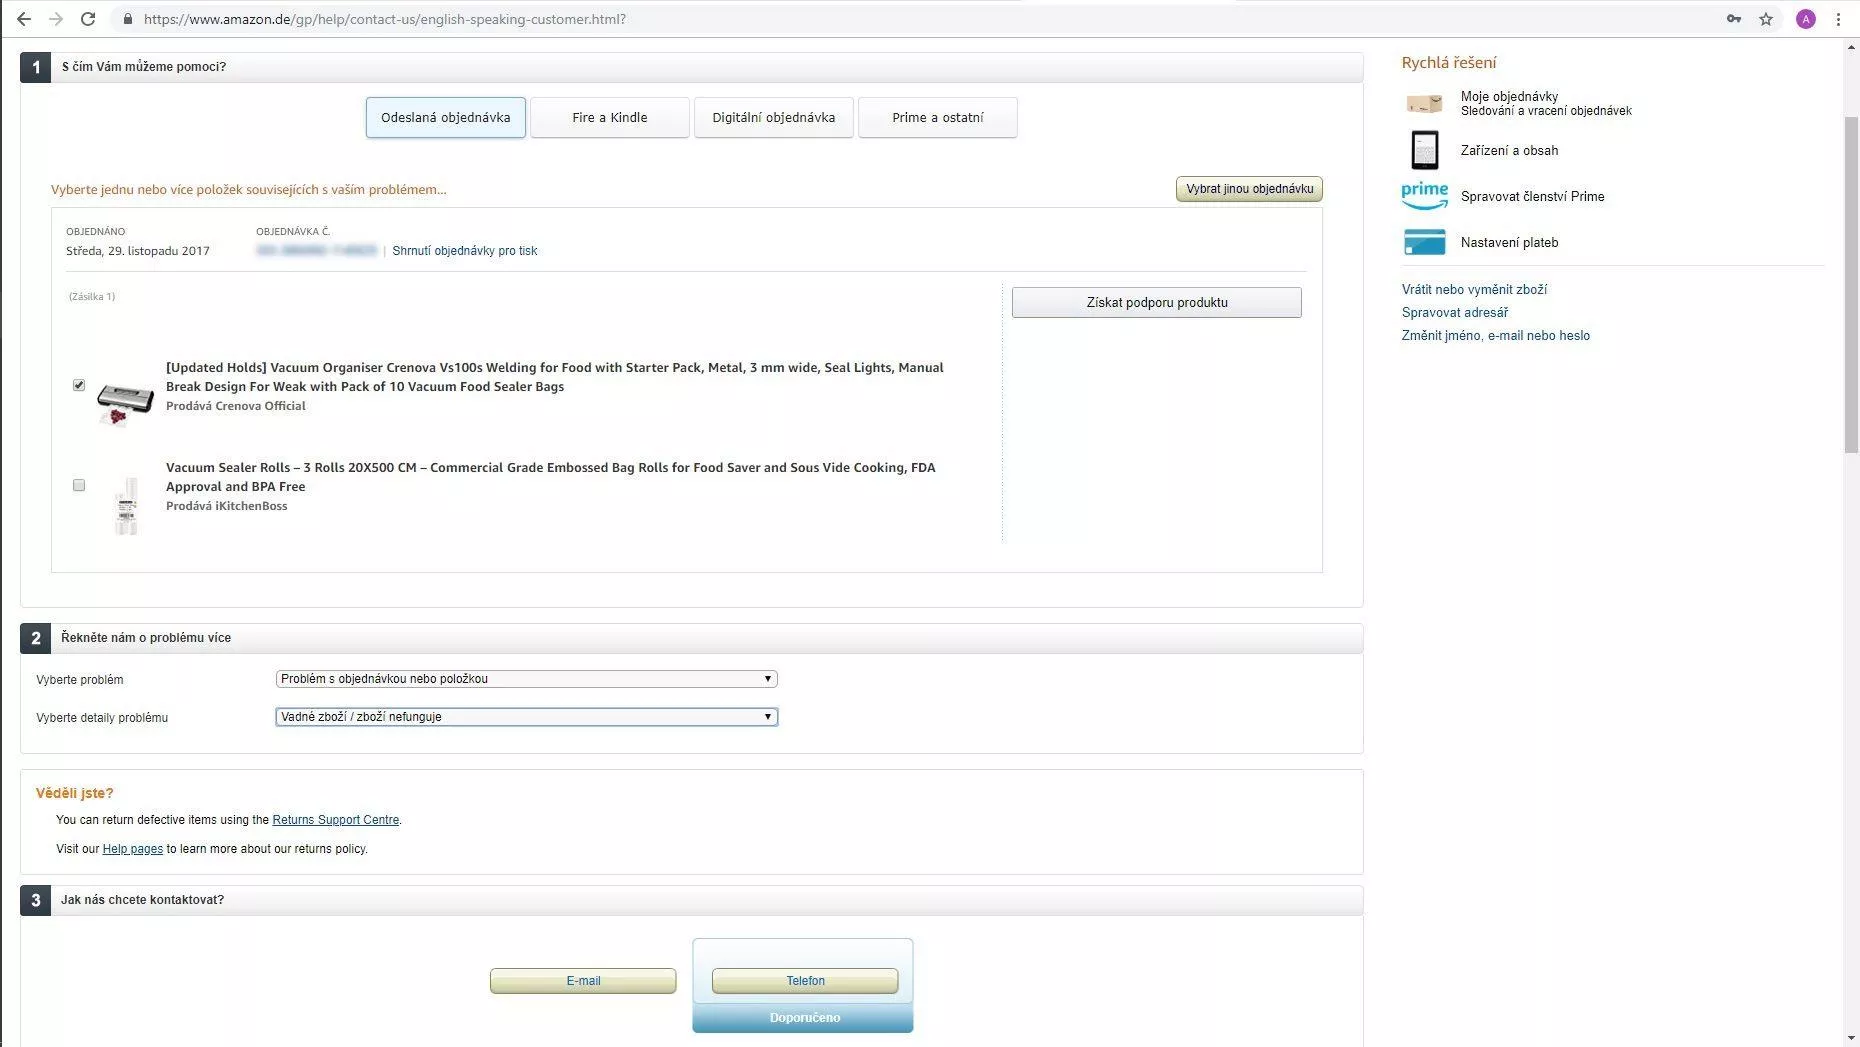Open the Vyberte problém dropdown
1860x1047 pixels.
pyautogui.click(x=526, y=679)
